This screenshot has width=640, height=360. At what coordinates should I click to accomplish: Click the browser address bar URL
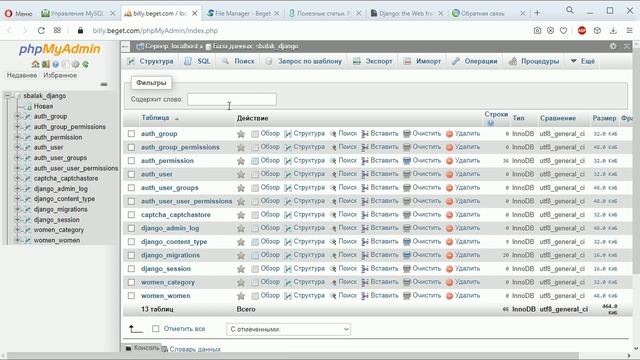(155, 31)
